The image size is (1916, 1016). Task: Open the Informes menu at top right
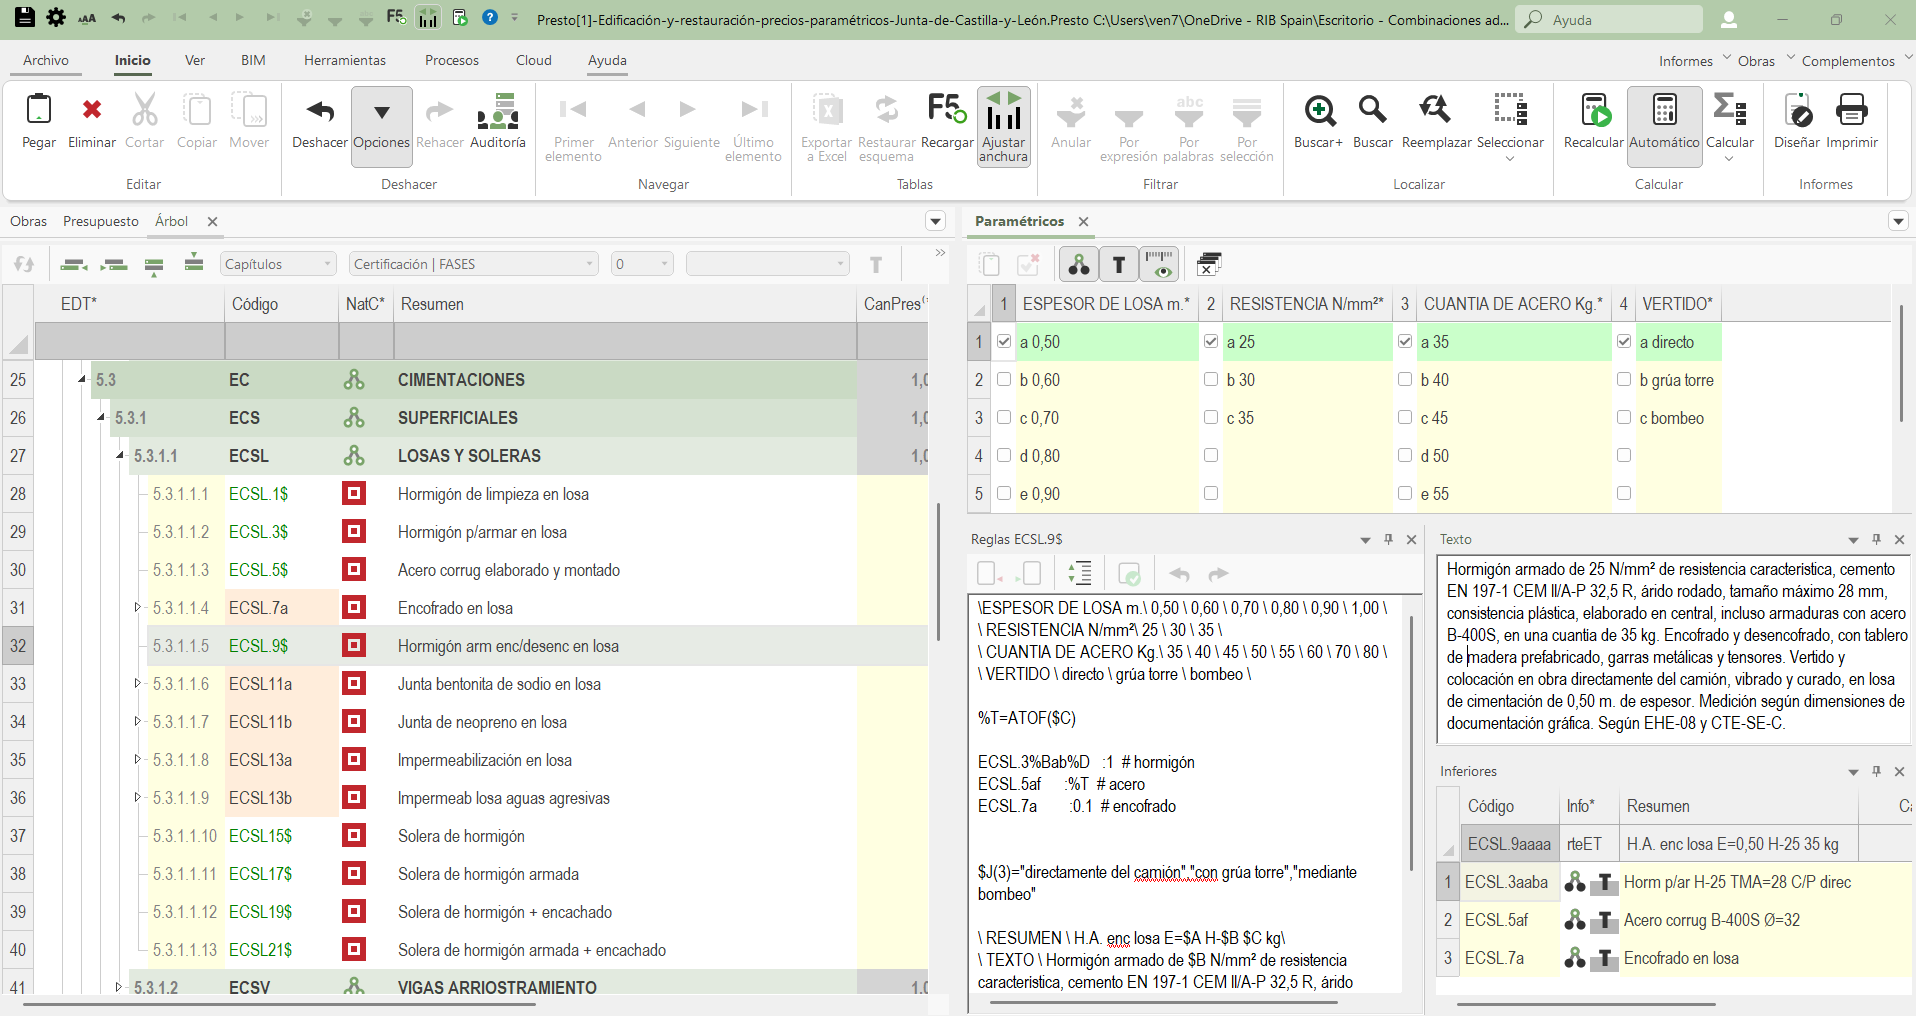pyautogui.click(x=1686, y=61)
